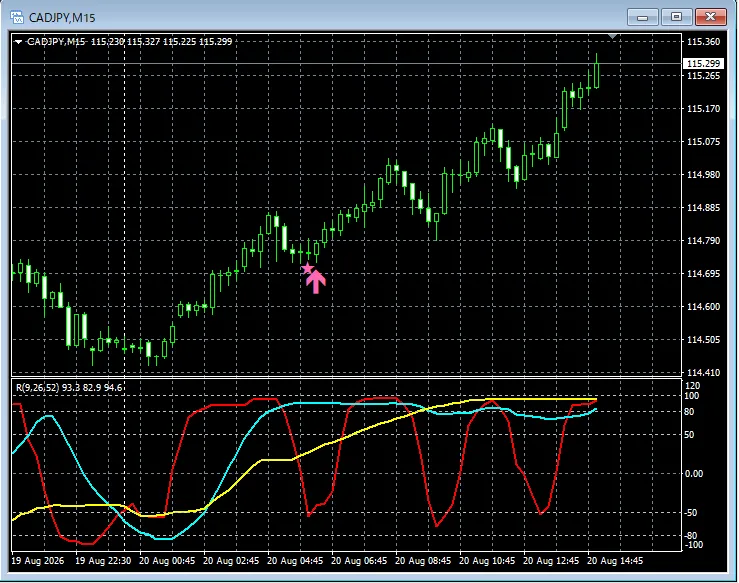
Task: Click indicator scale value -100
Action: 693,545
